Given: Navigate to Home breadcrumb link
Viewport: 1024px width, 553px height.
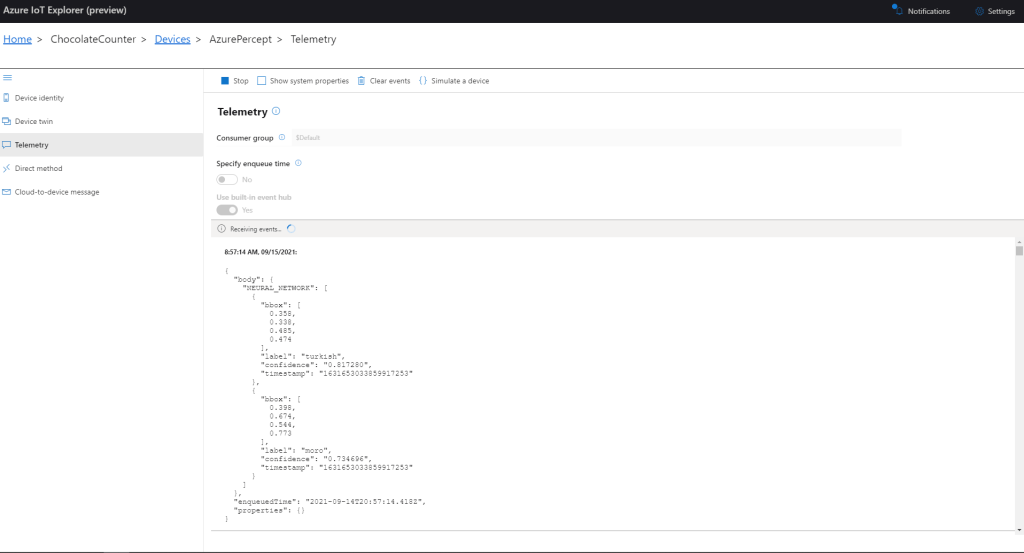Looking at the screenshot, I should (17, 39).
